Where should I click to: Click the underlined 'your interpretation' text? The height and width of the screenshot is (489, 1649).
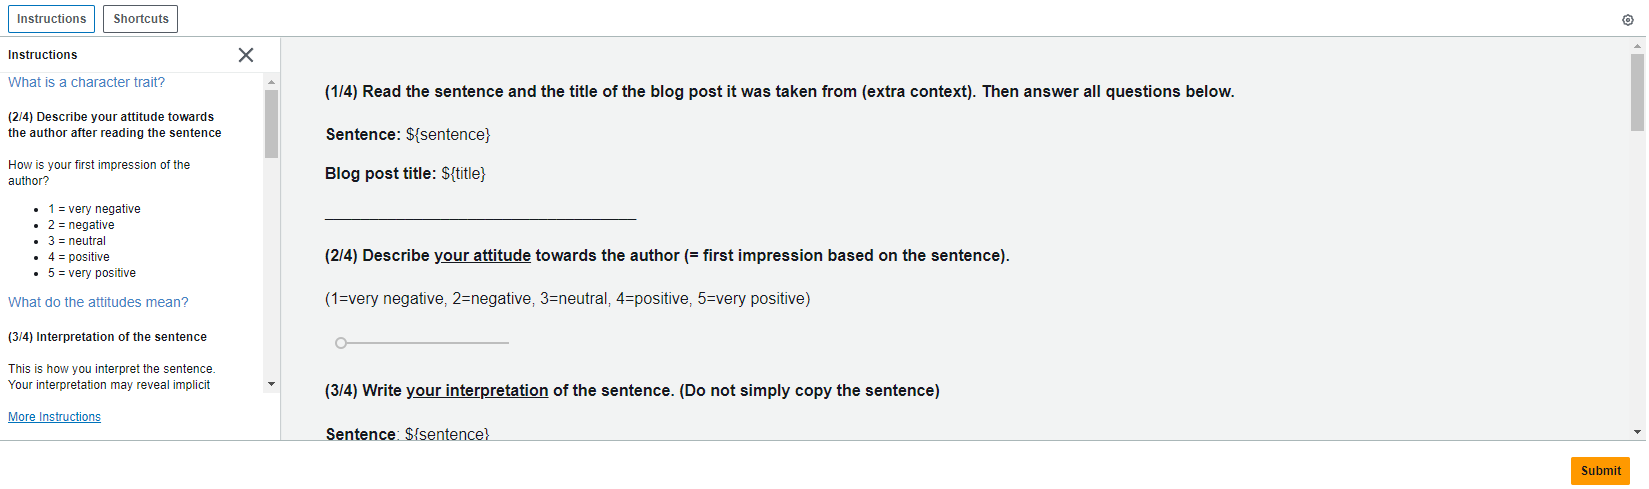tap(477, 390)
